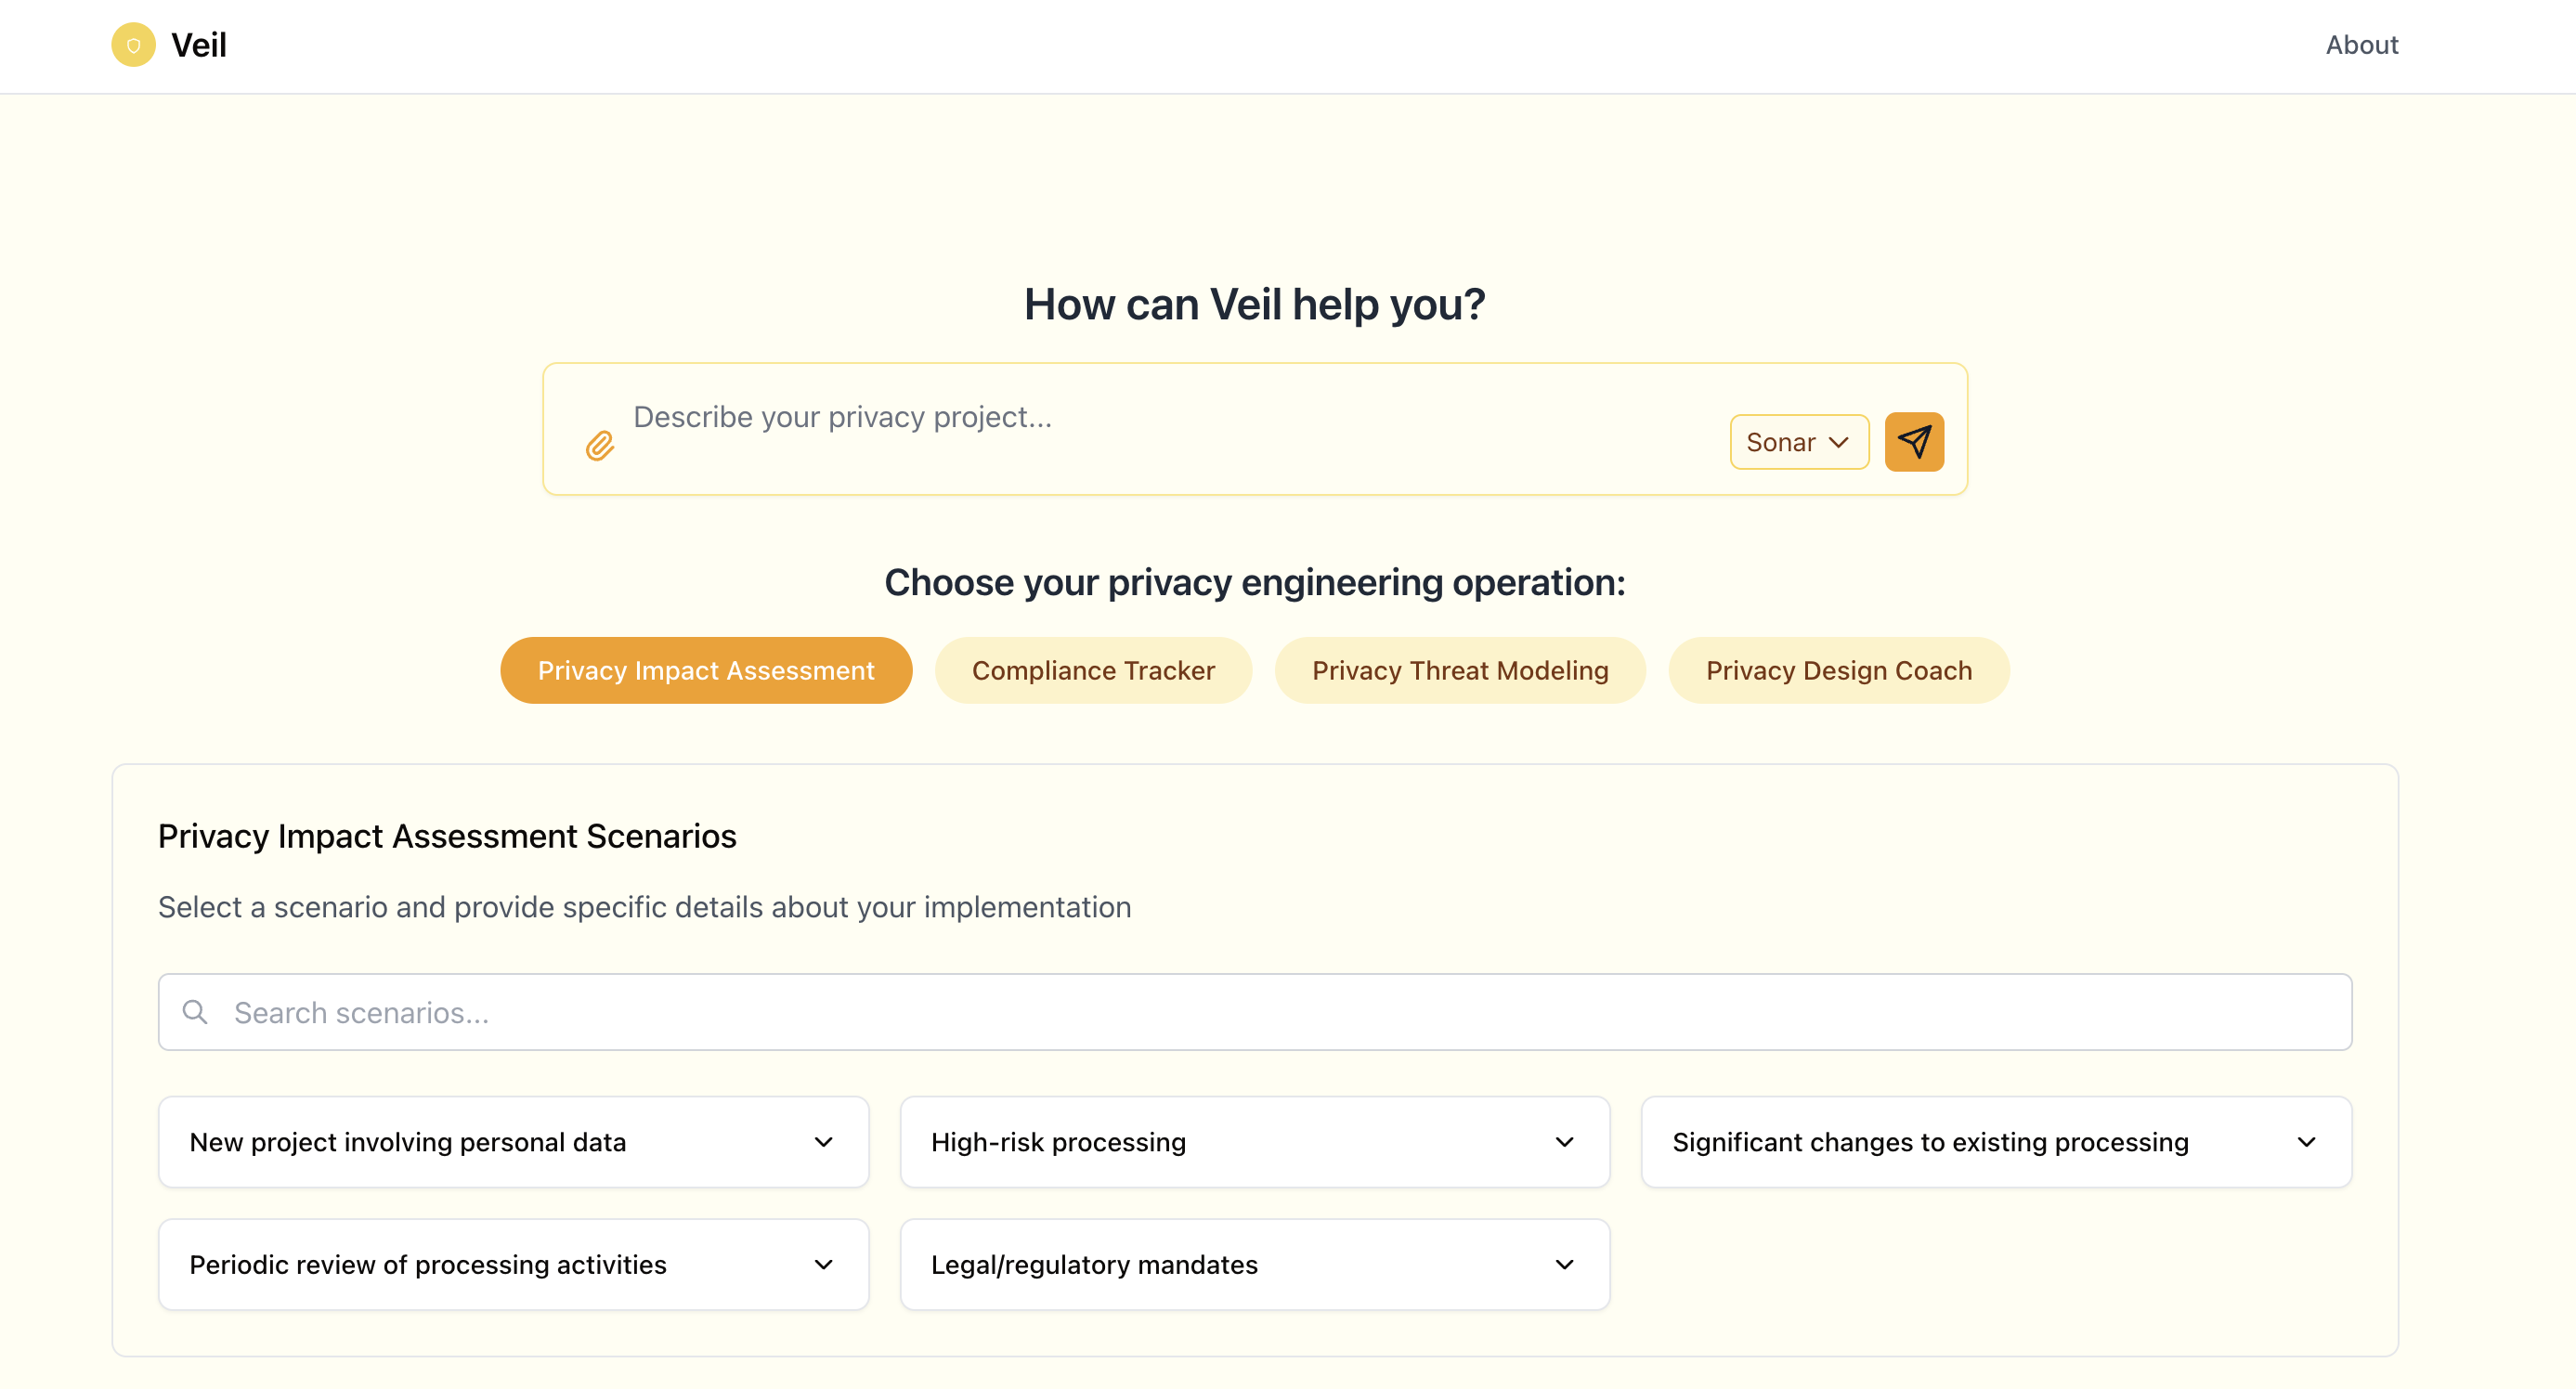This screenshot has height=1389, width=2576.
Task: Expand the High-risk processing scenario
Action: [1254, 1142]
